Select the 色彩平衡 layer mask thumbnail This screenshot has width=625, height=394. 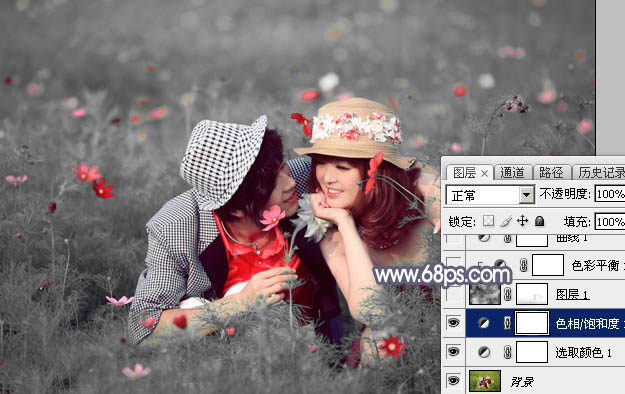548,265
